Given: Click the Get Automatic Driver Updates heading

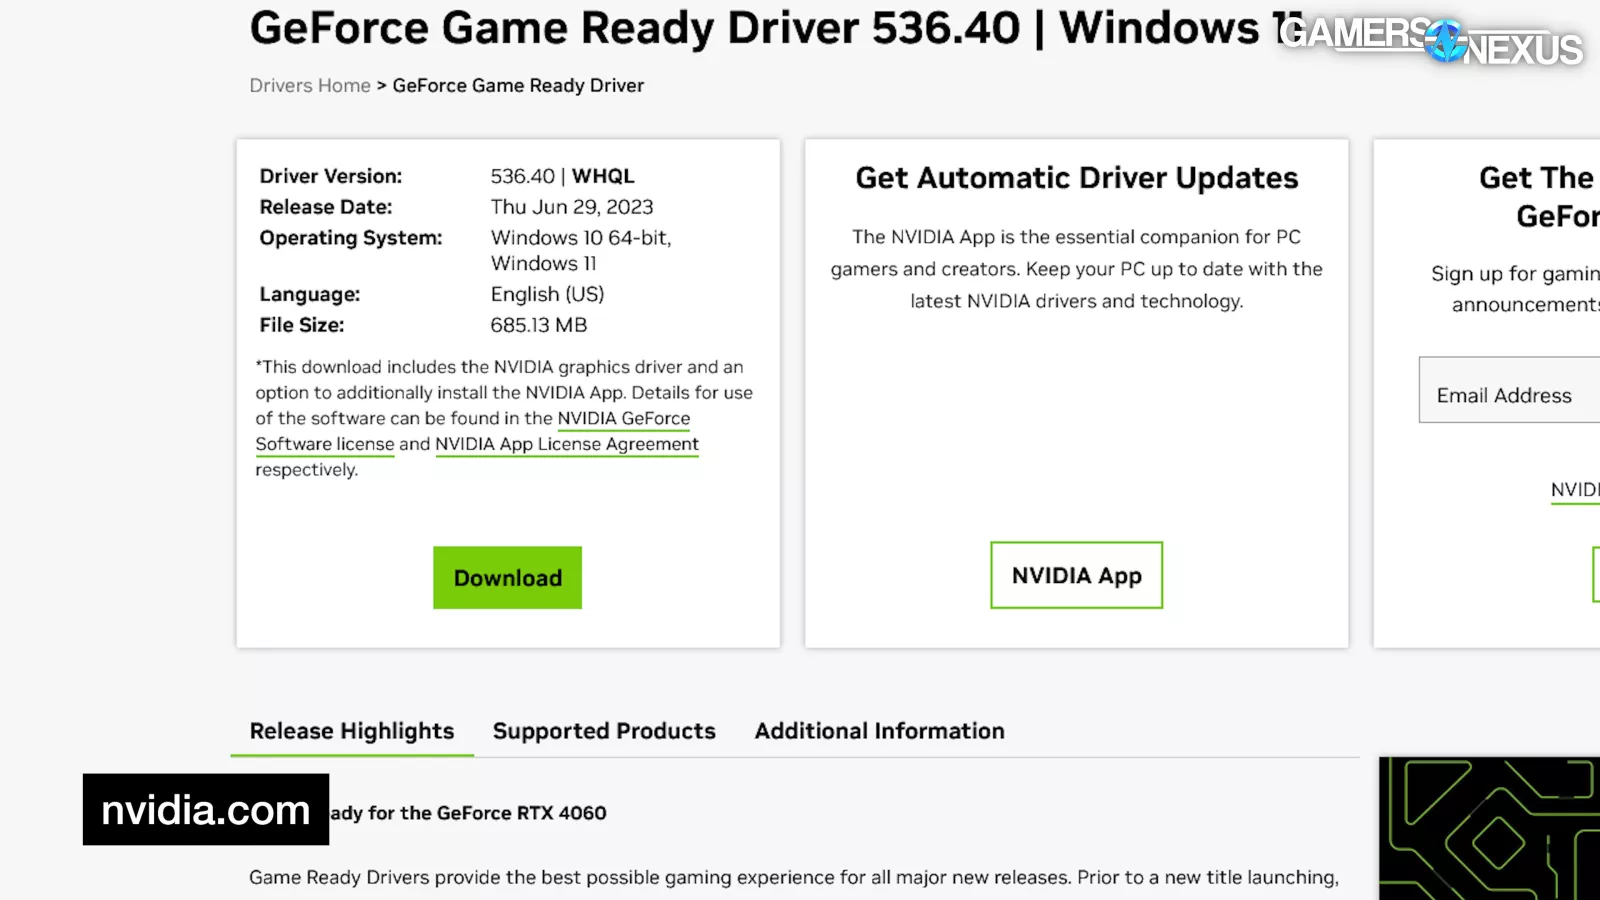Looking at the screenshot, I should 1076,178.
